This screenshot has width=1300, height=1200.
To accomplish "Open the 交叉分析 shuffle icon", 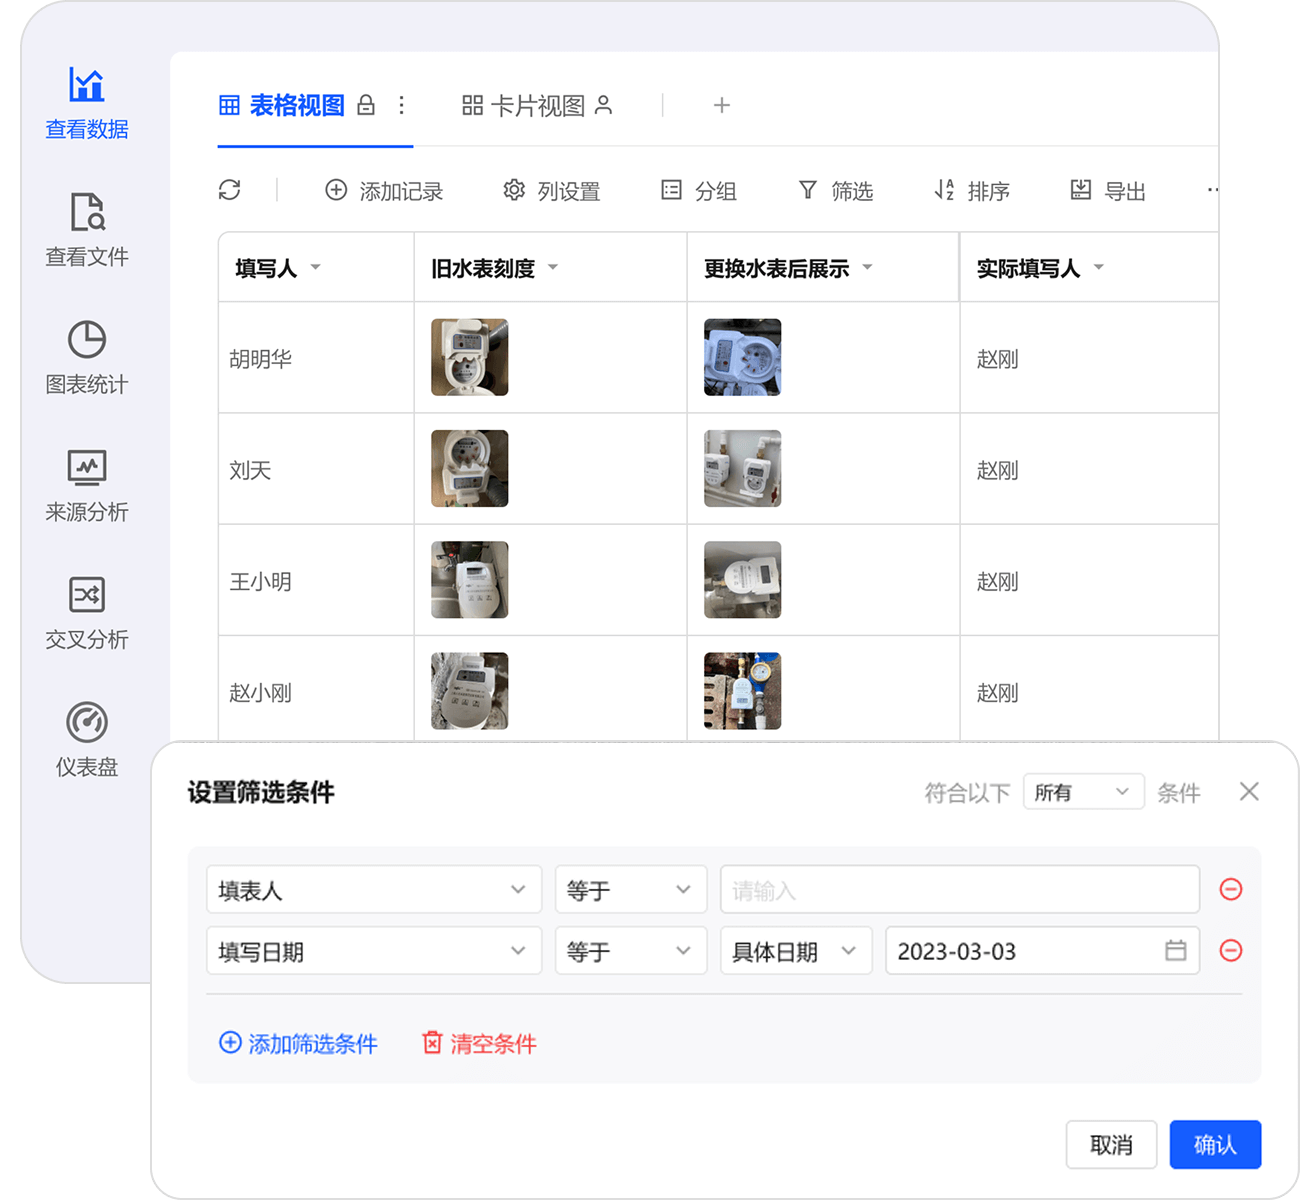I will 87,595.
